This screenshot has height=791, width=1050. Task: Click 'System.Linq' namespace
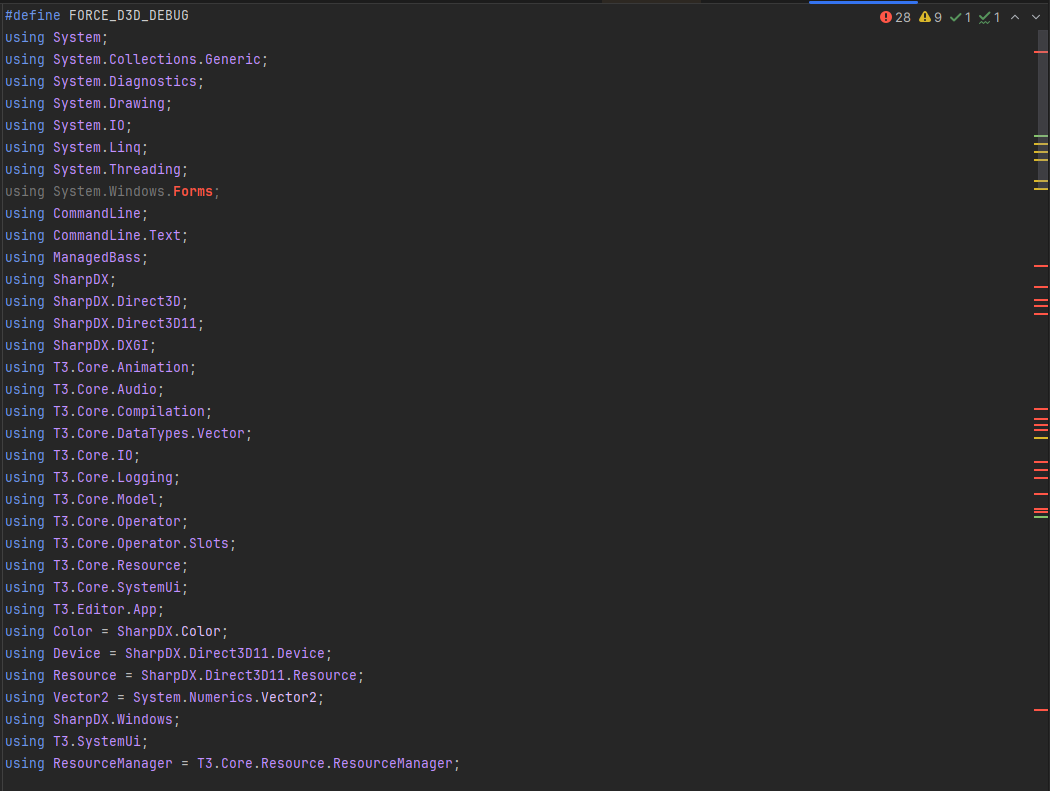click(x=96, y=147)
